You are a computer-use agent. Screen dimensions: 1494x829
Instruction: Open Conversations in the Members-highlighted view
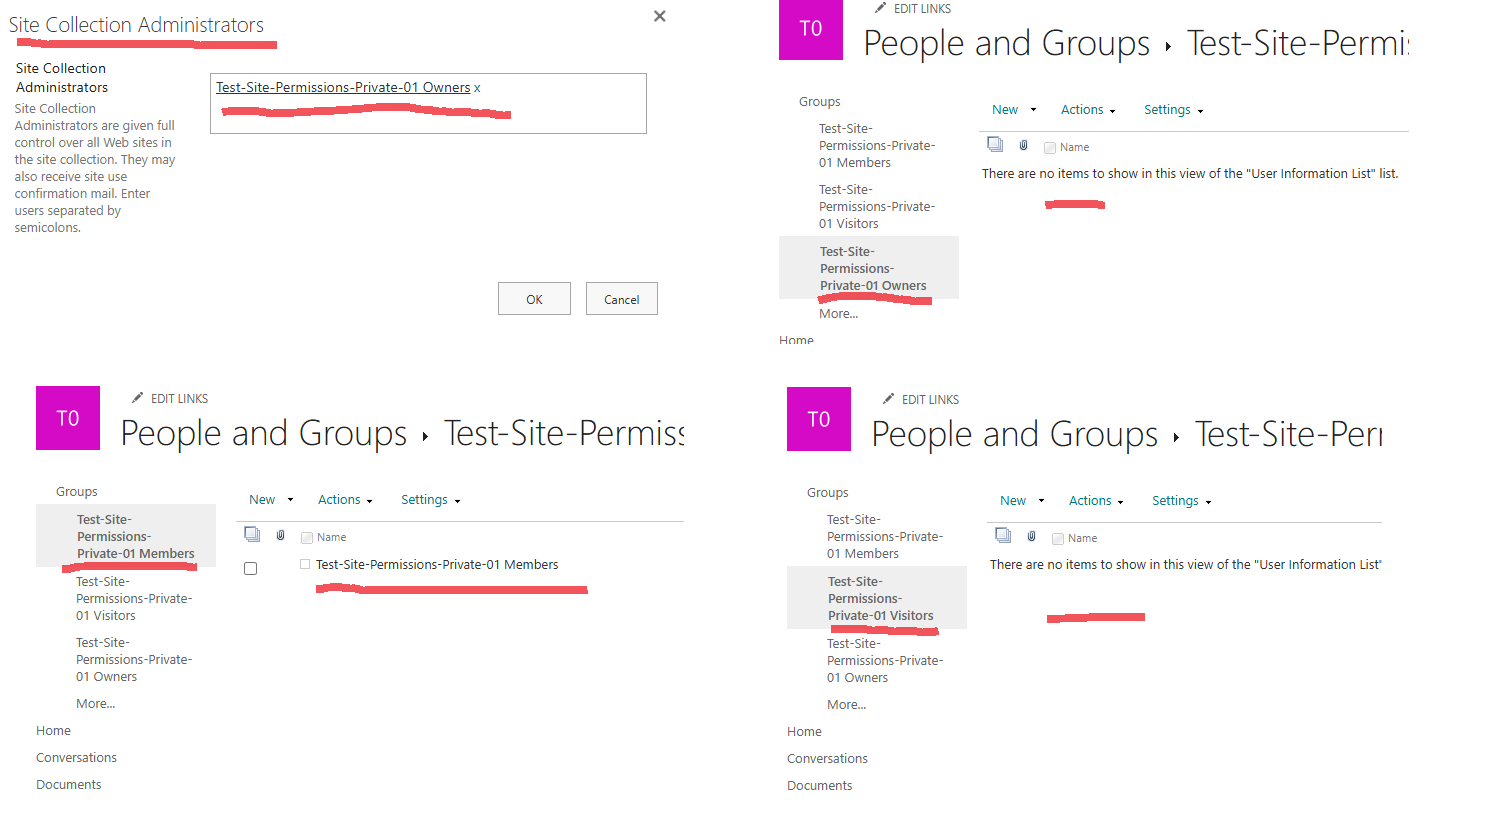coord(76,757)
